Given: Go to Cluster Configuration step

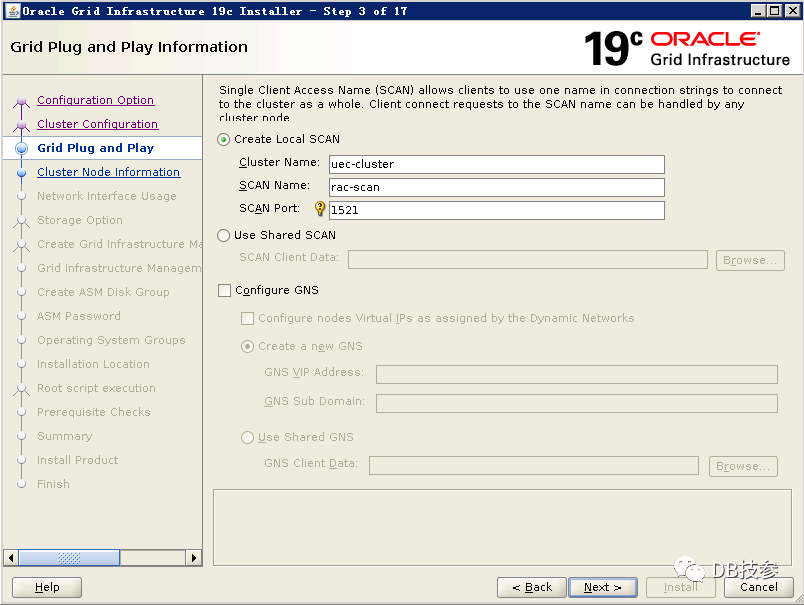Looking at the screenshot, I should coord(97,124).
